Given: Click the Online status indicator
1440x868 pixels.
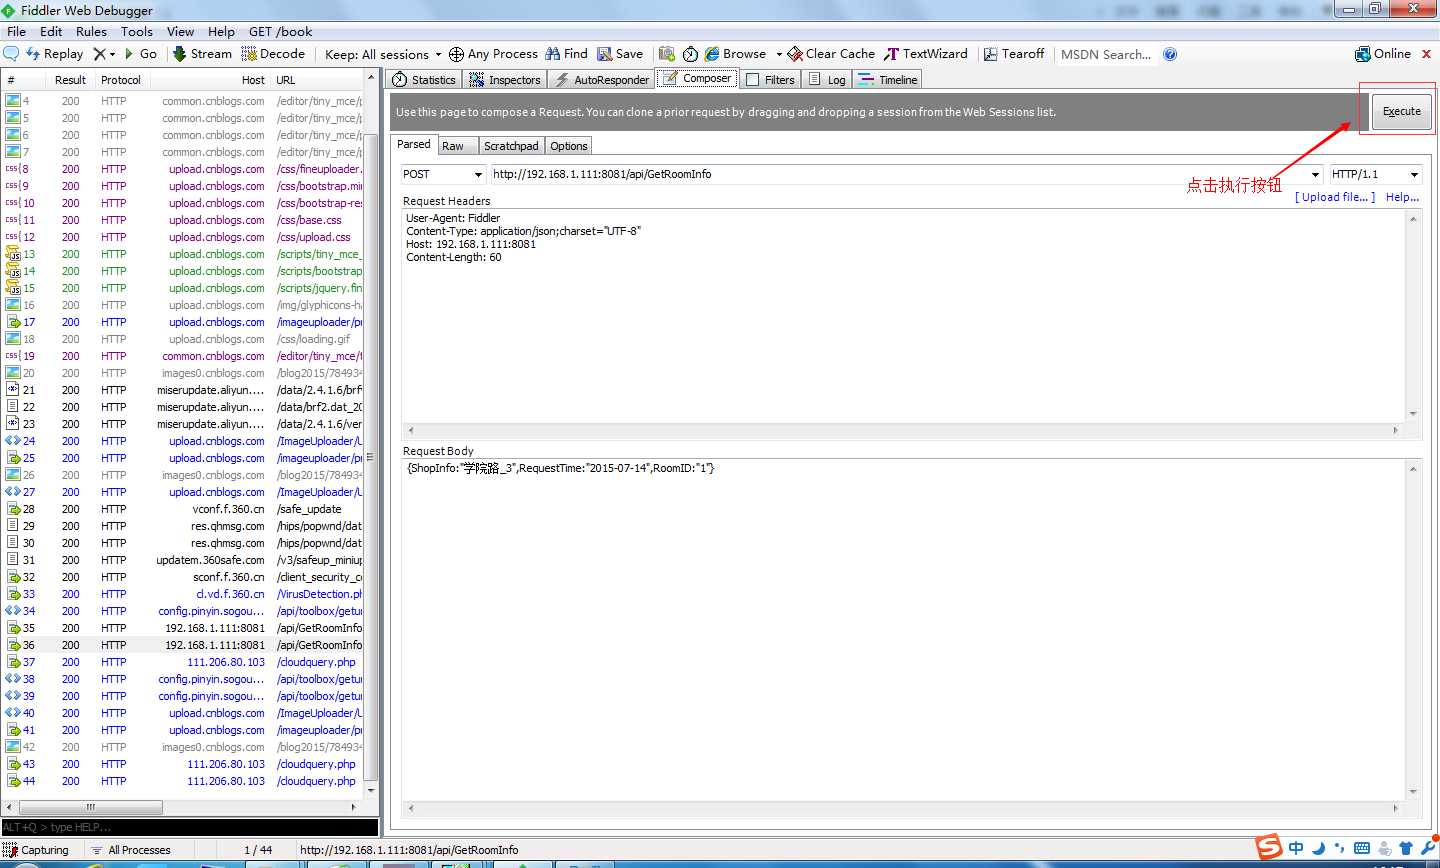Looking at the screenshot, I should tap(1383, 54).
